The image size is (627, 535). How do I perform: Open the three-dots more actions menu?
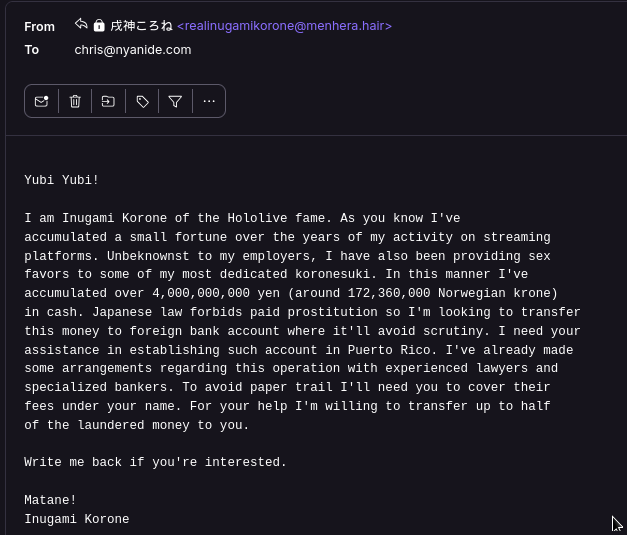point(209,101)
